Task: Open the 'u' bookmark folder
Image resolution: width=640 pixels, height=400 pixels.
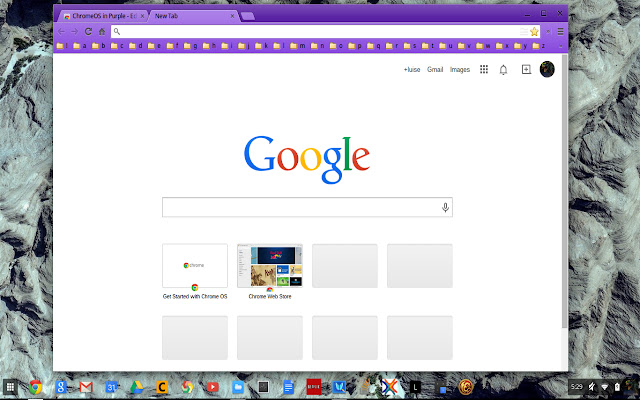Action: [x=446, y=46]
